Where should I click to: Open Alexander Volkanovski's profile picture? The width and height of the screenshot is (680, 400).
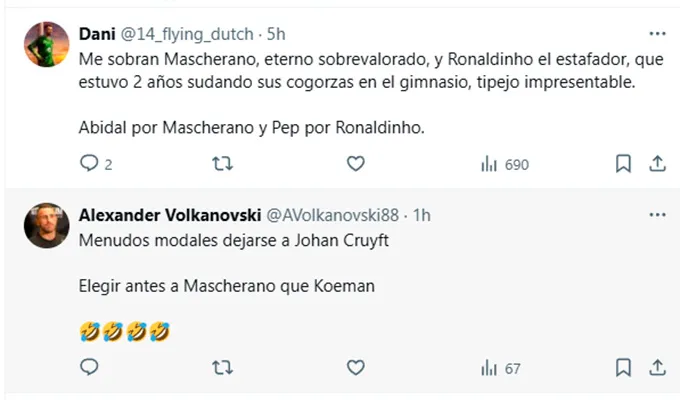tap(46, 228)
